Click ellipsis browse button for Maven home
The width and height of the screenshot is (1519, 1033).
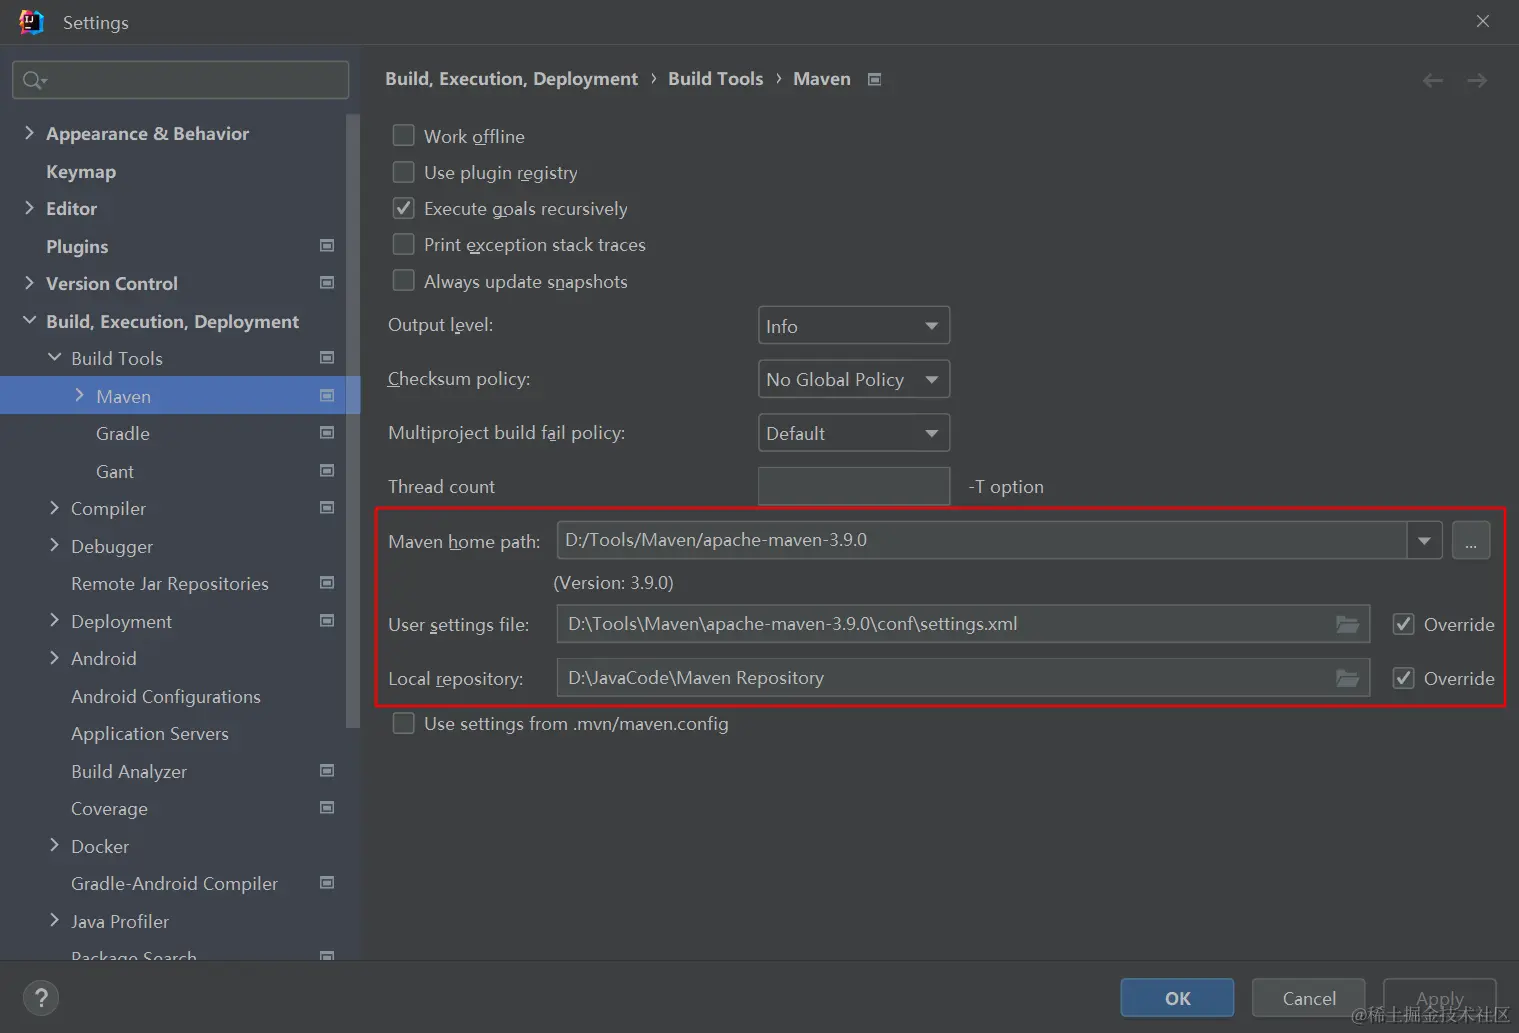1471,541
